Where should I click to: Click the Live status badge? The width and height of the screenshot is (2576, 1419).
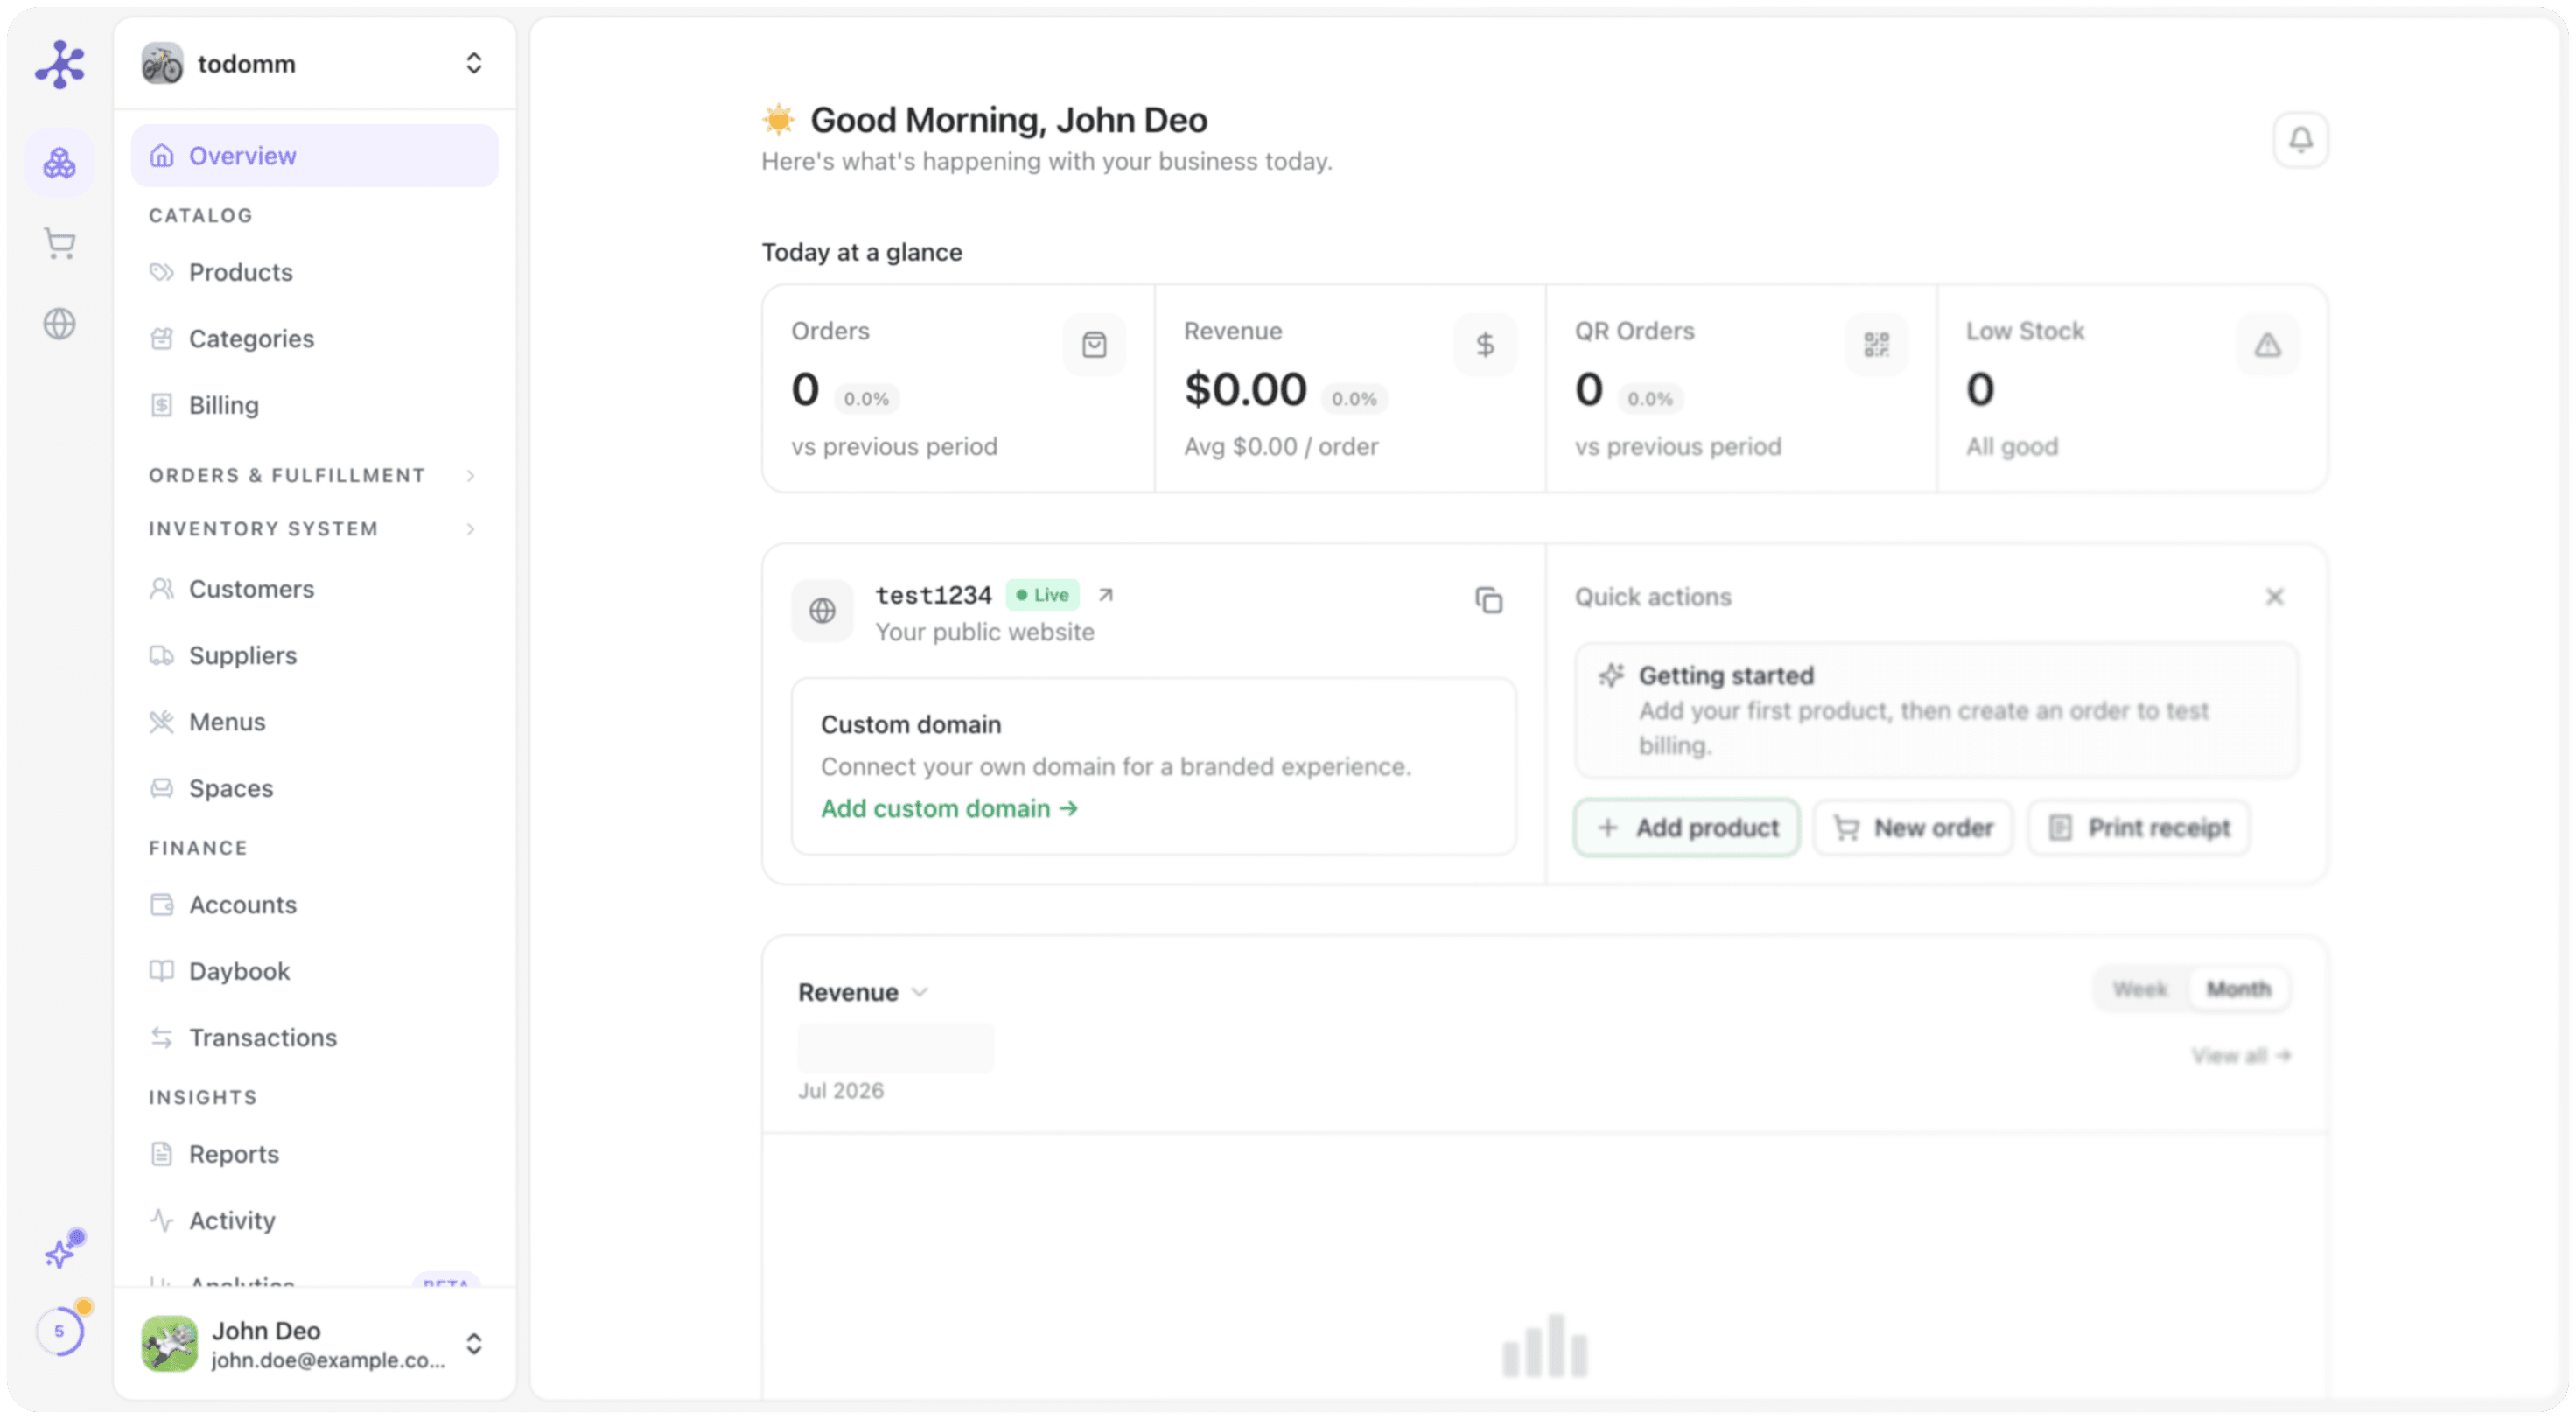1042,595
